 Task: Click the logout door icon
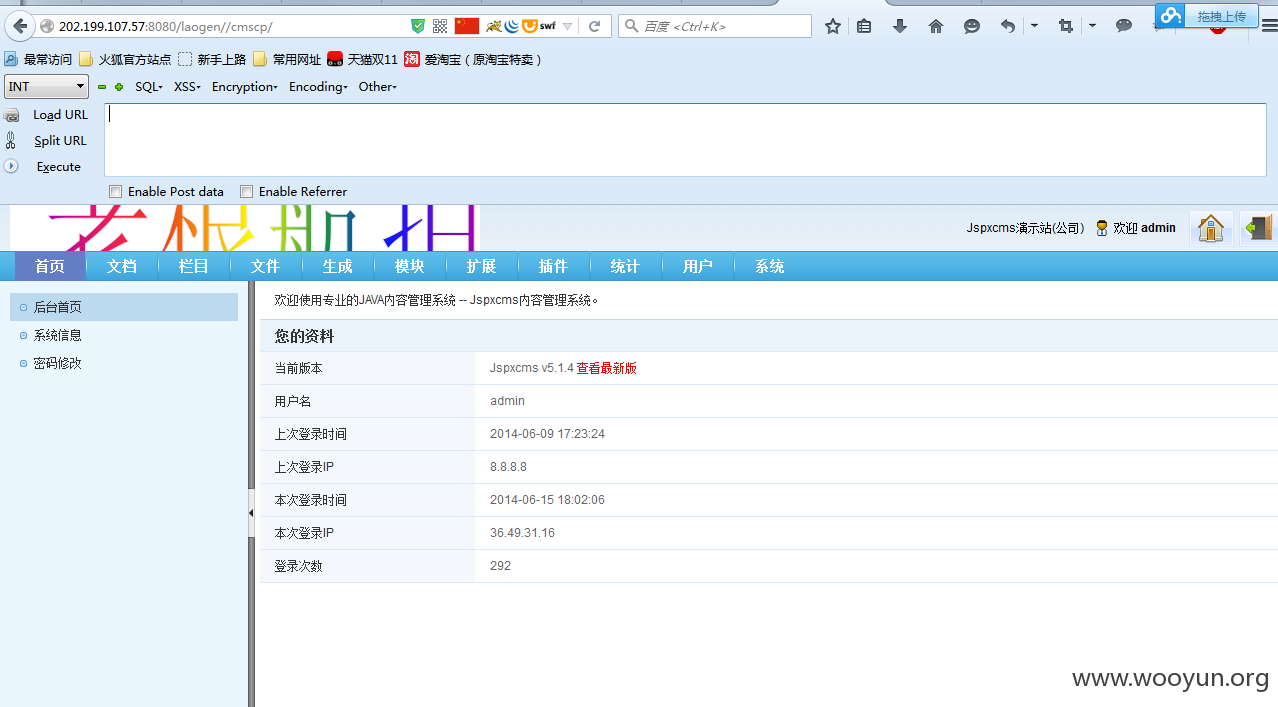pyautogui.click(x=1259, y=228)
